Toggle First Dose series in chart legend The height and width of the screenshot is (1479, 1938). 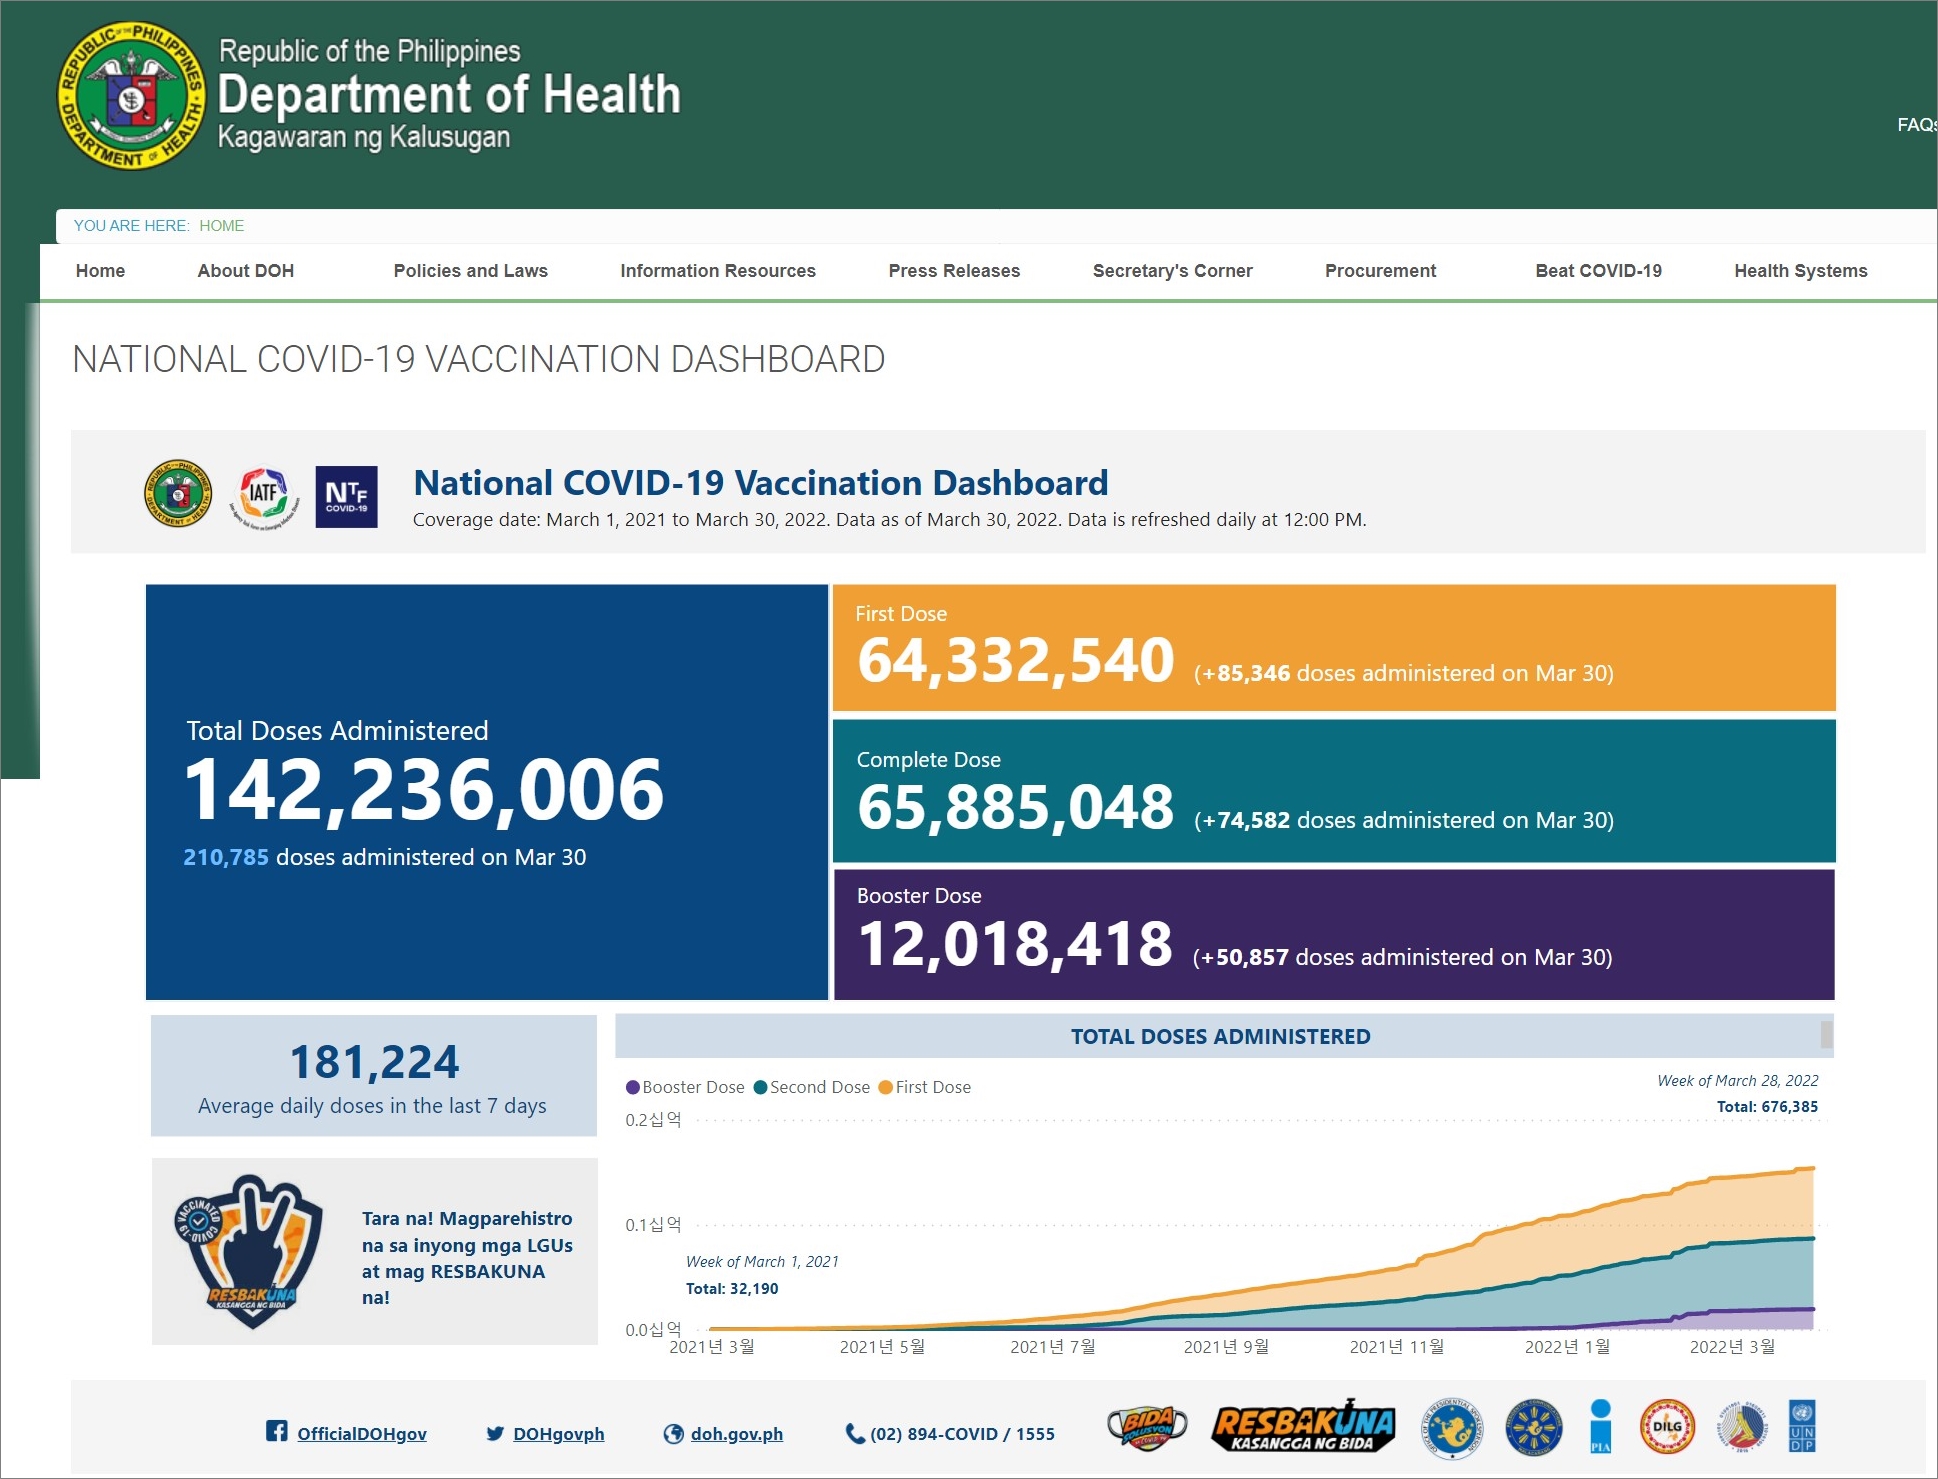(925, 1087)
